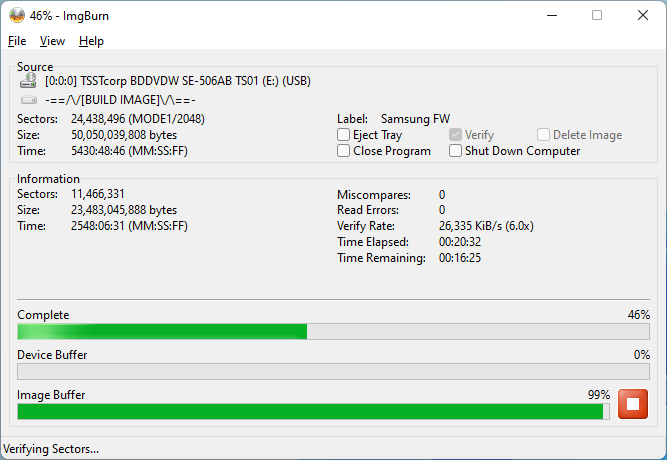Tick the Delete Image checkbox
The width and height of the screenshot is (667, 460).
coord(543,135)
